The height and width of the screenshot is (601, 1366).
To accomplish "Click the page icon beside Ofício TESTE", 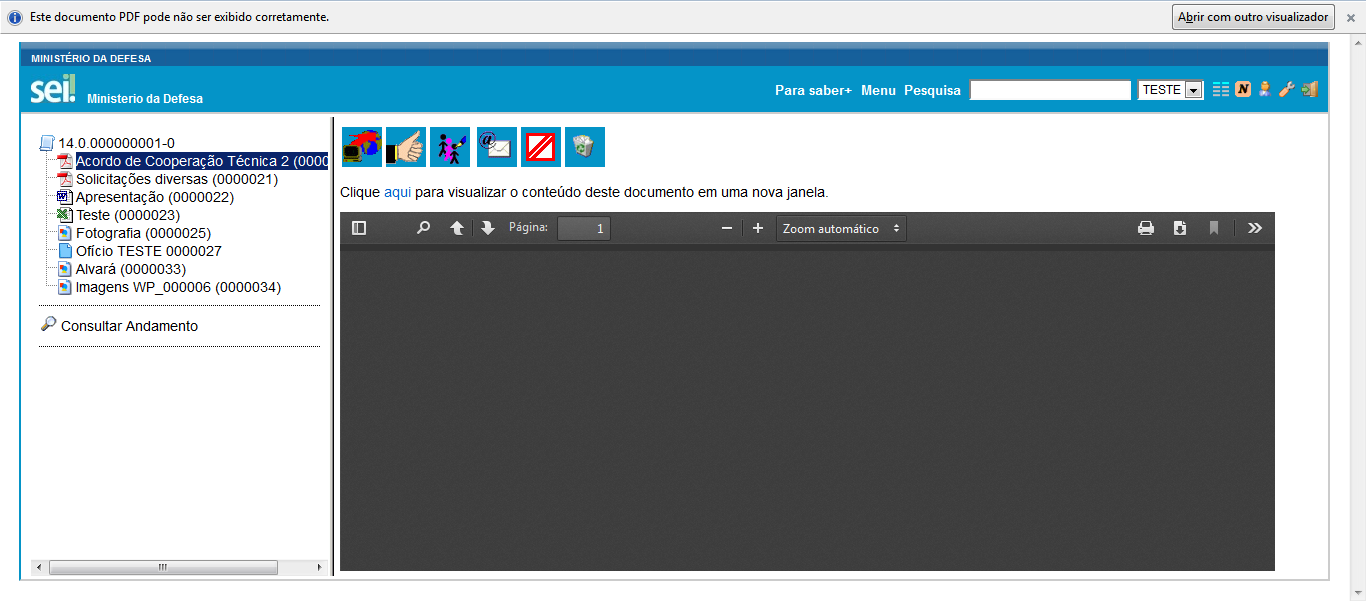I will [65, 251].
